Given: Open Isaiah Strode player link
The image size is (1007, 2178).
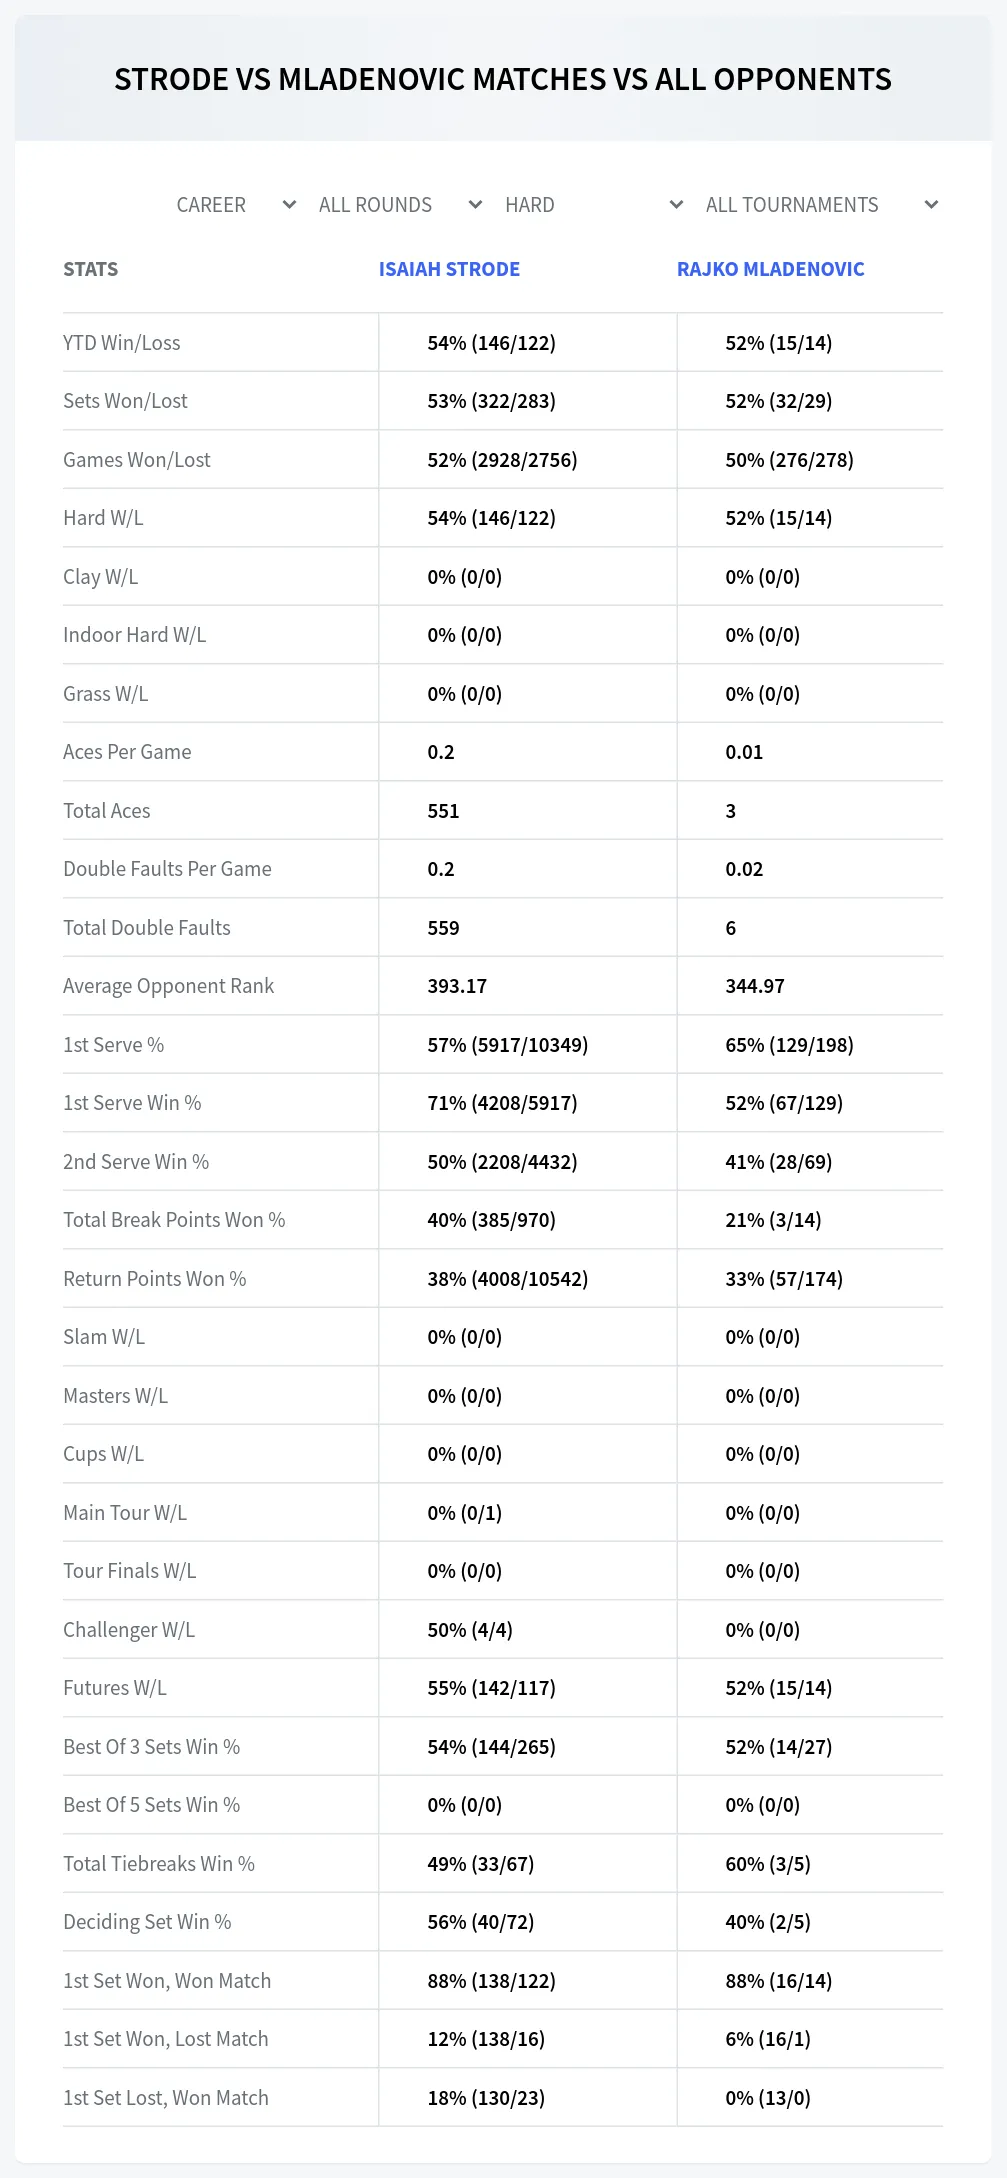Looking at the screenshot, I should click(x=449, y=269).
